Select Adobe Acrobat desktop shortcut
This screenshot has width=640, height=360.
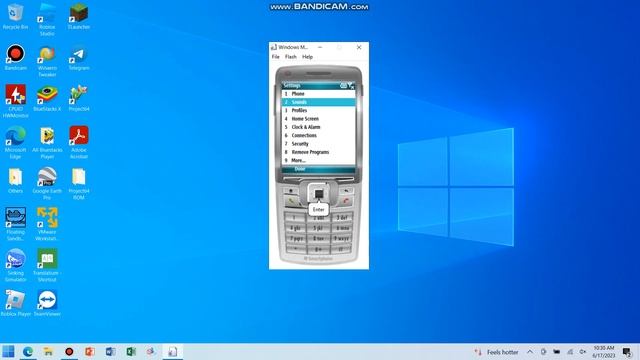[79, 142]
